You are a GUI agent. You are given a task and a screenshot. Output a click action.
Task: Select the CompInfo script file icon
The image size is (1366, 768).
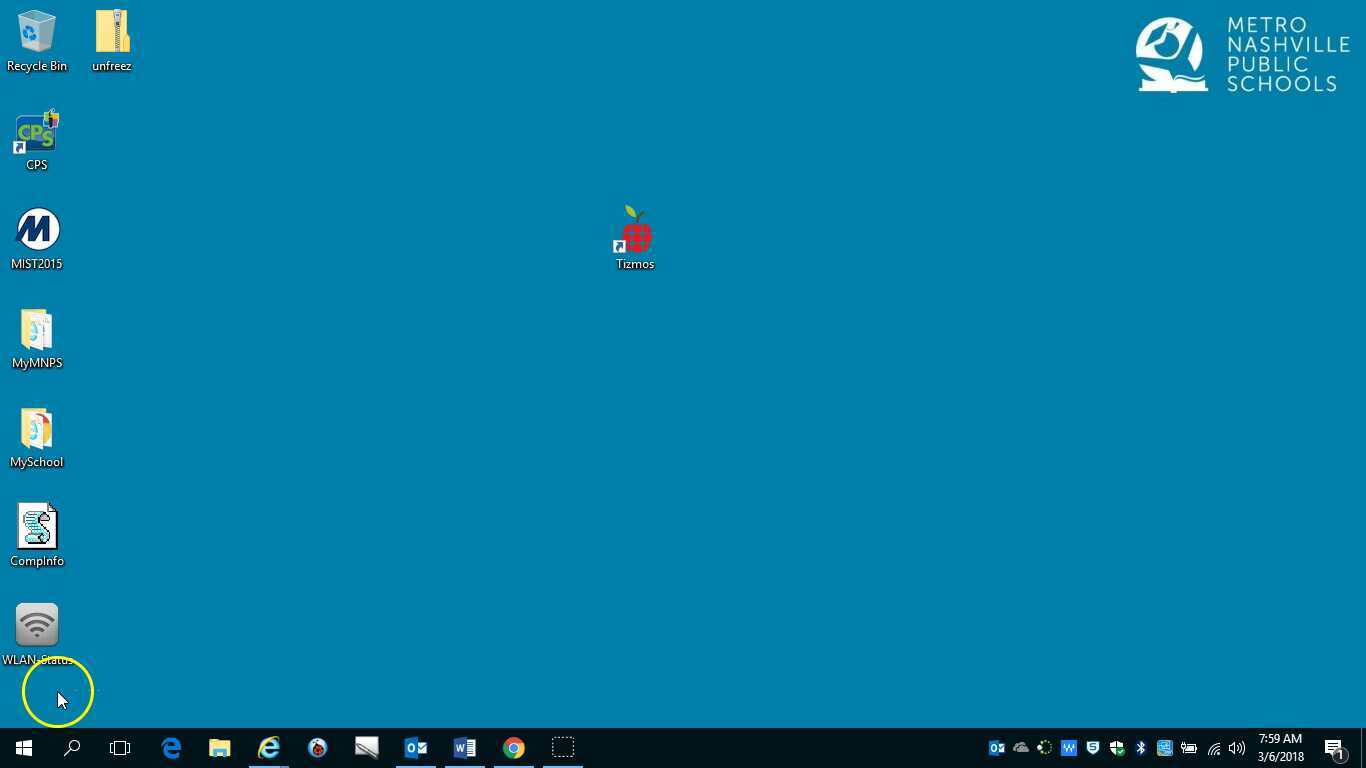(37, 536)
